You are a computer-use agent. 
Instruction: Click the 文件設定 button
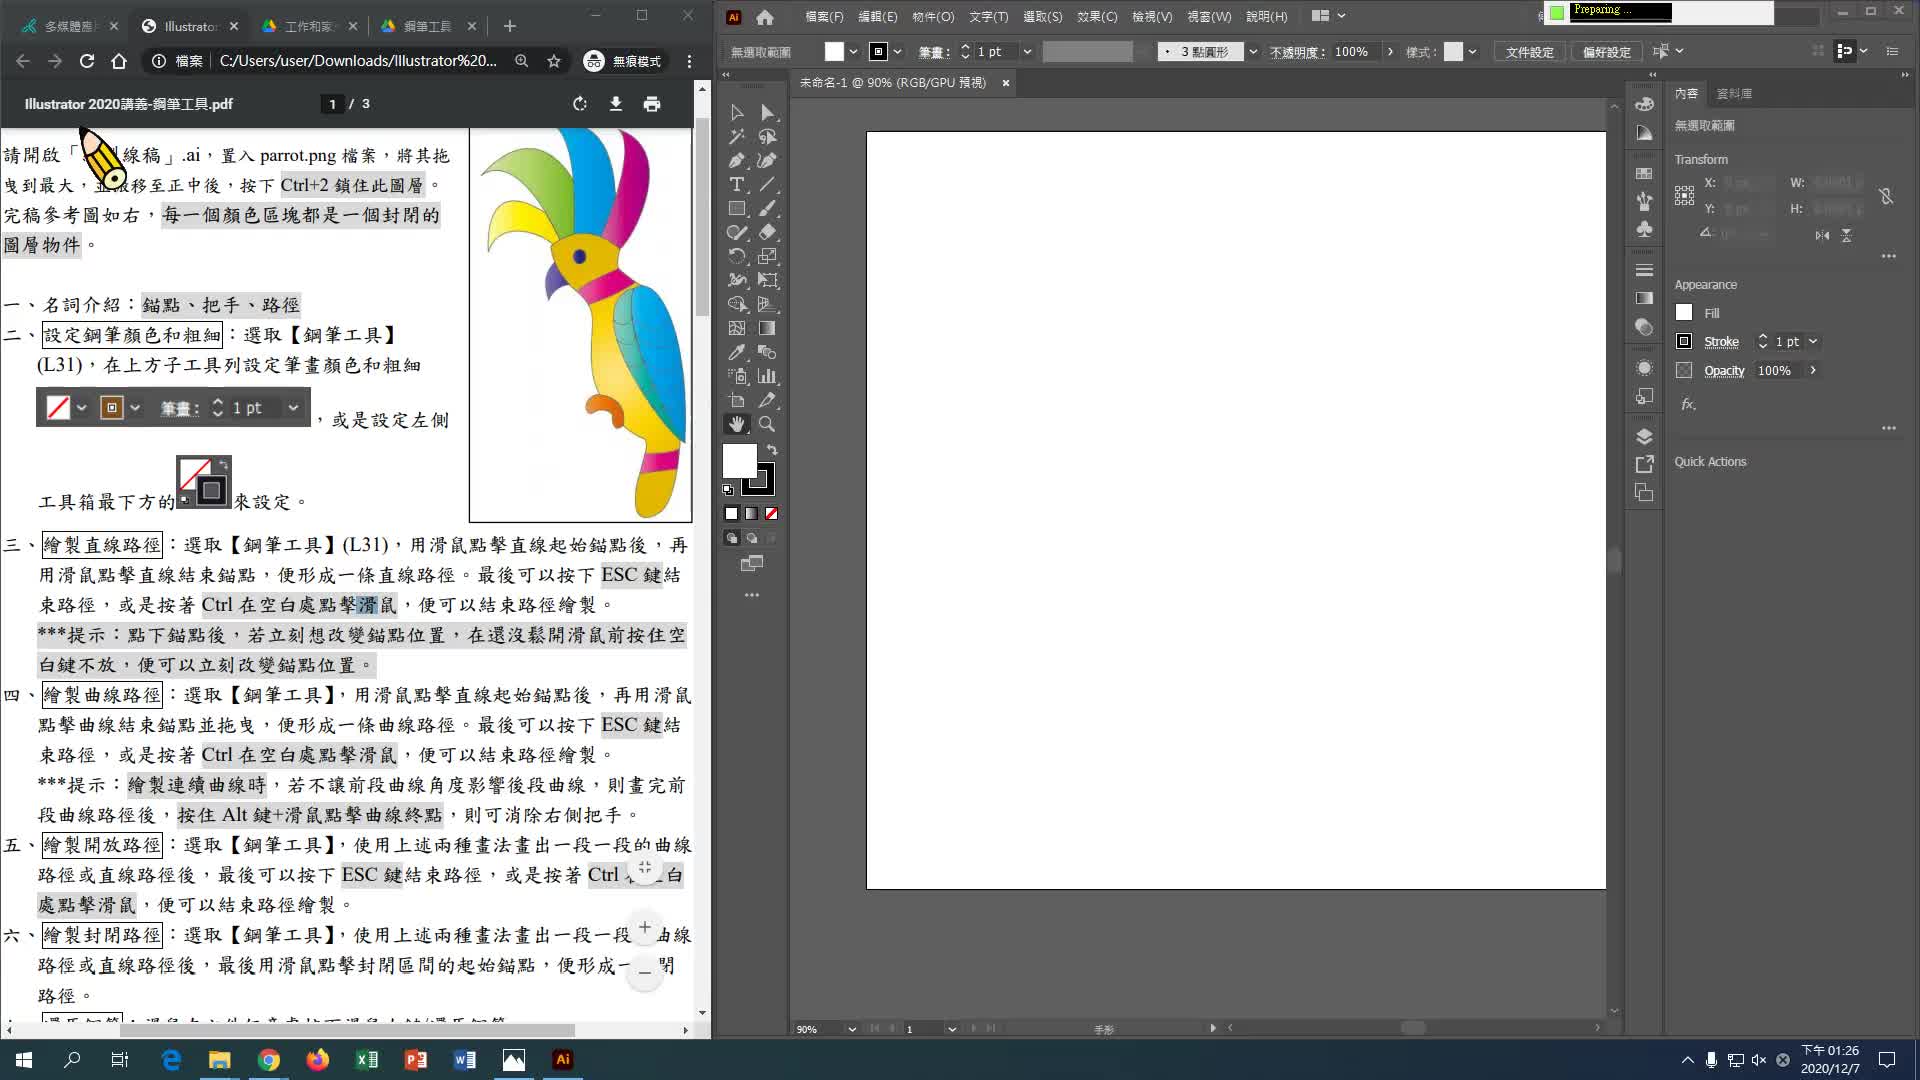[1529, 52]
